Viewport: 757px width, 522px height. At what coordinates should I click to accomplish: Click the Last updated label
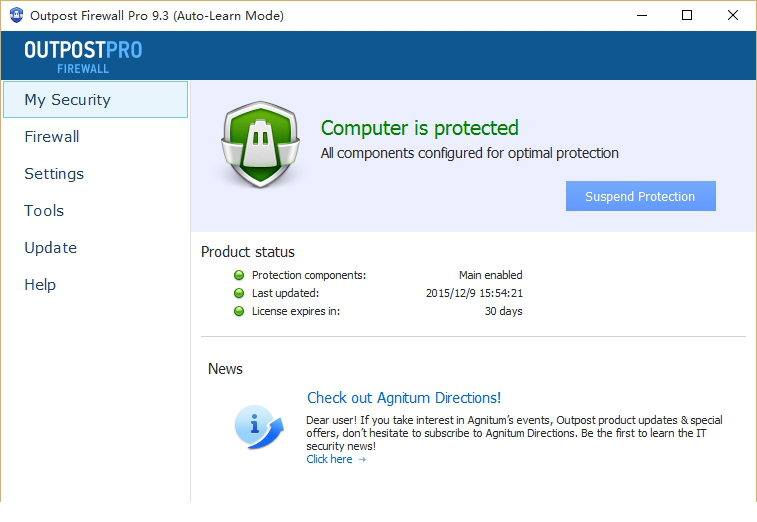[285, 293]
